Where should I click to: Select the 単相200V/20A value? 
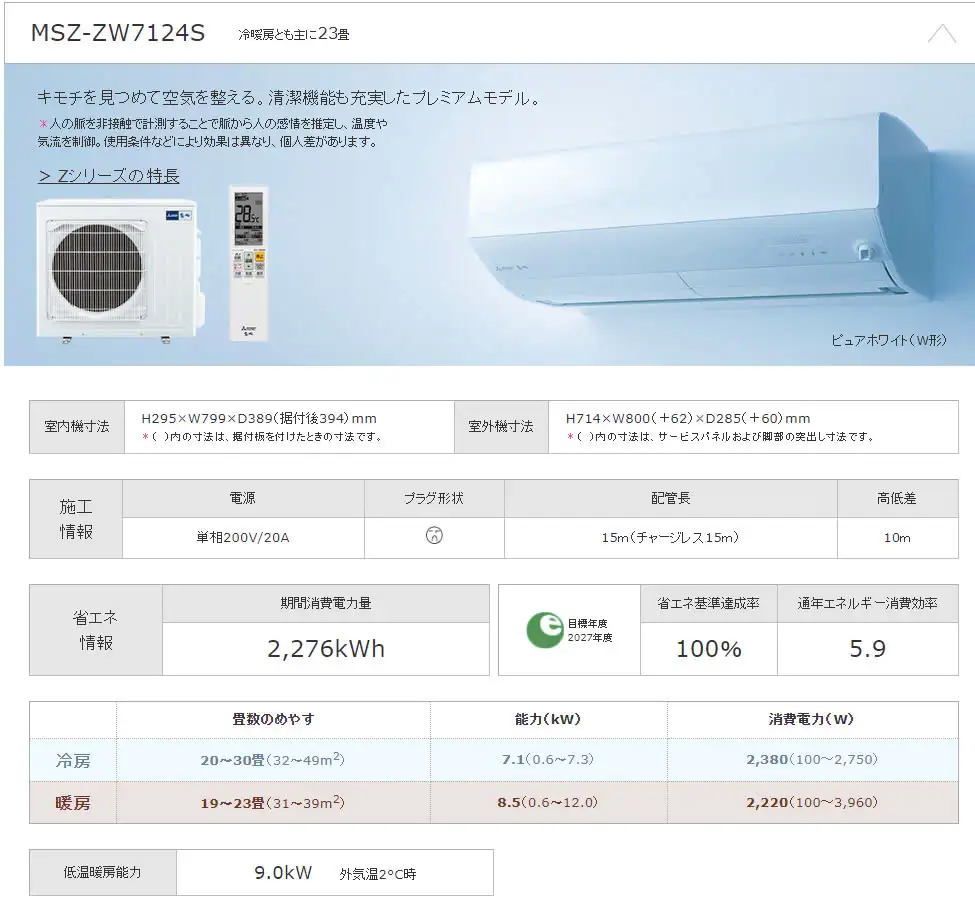pyautogui.click(x=243, y=537)
